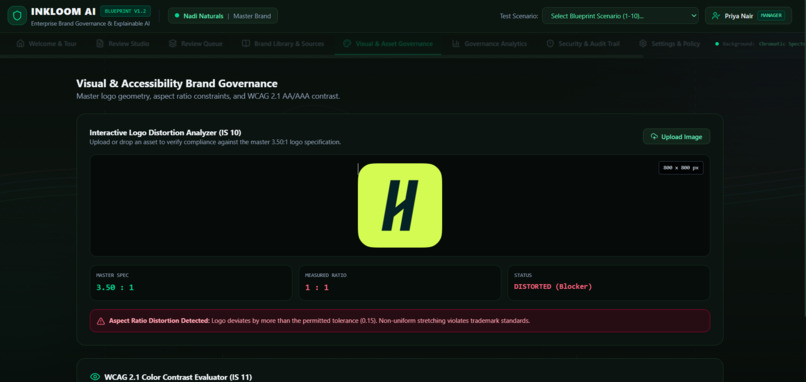Switch to the Review Studio tab

click(x=123, y=44)
